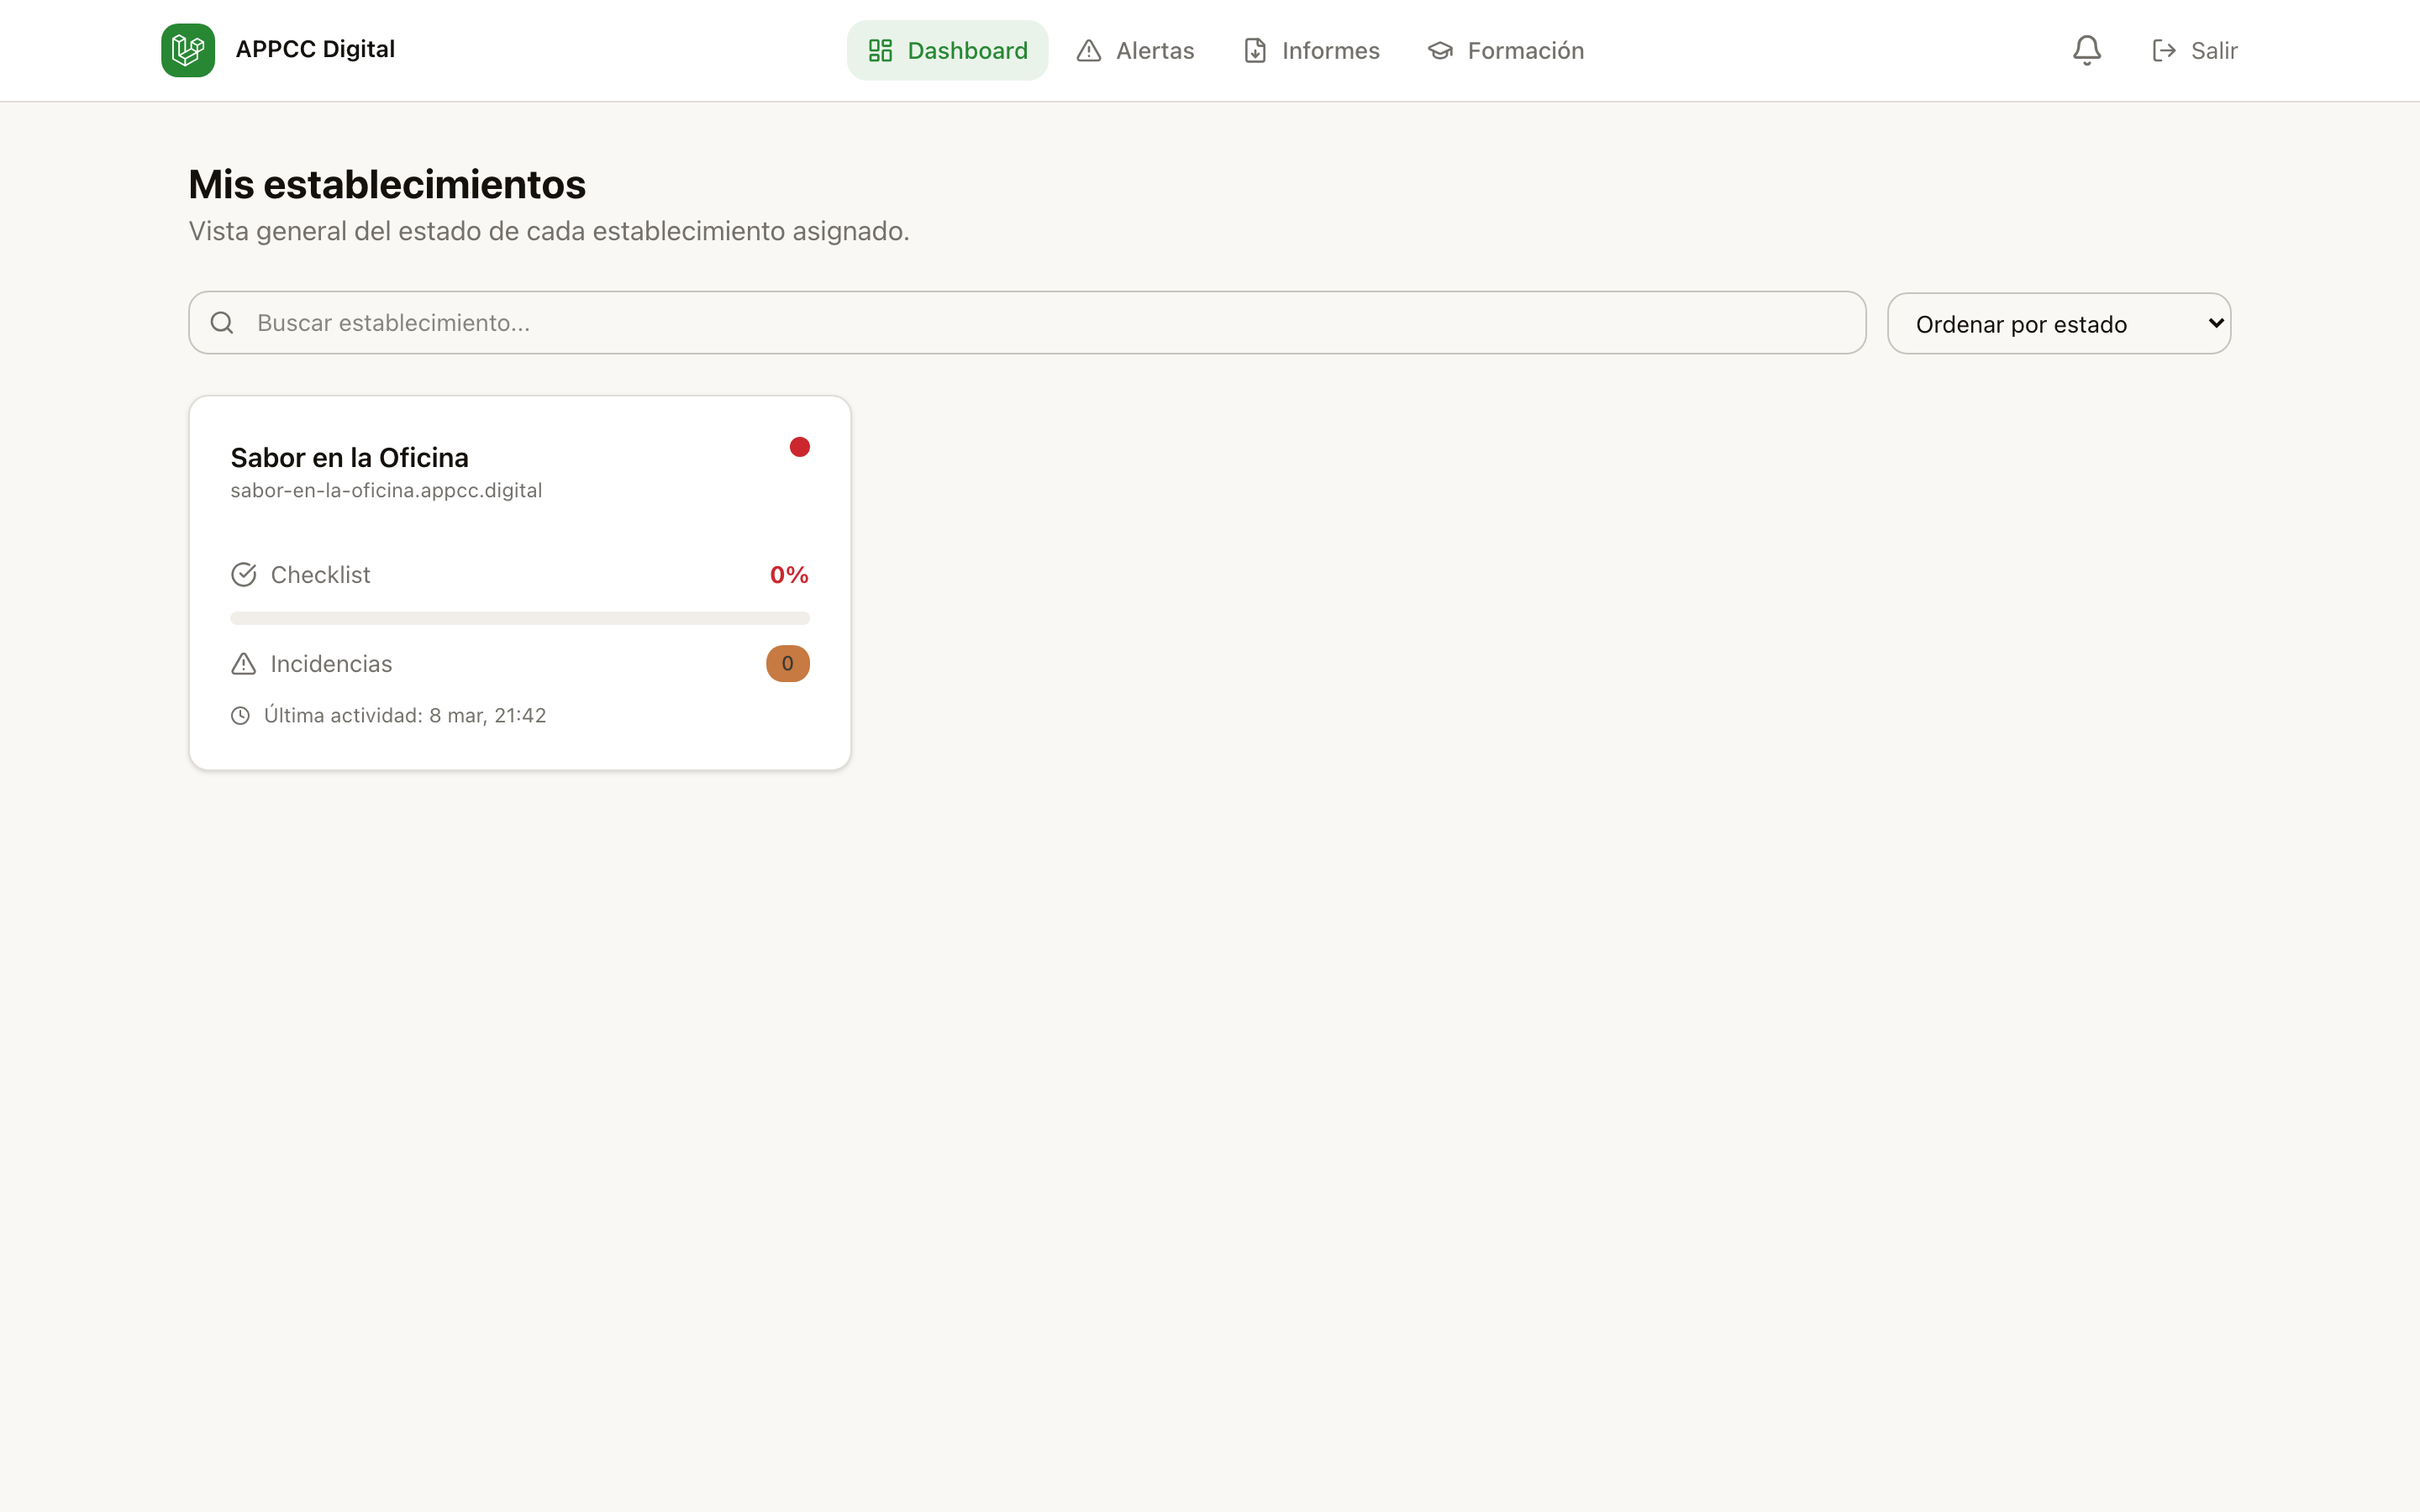
Task: Click the search magnifier icon
Action: click(222, 323)
